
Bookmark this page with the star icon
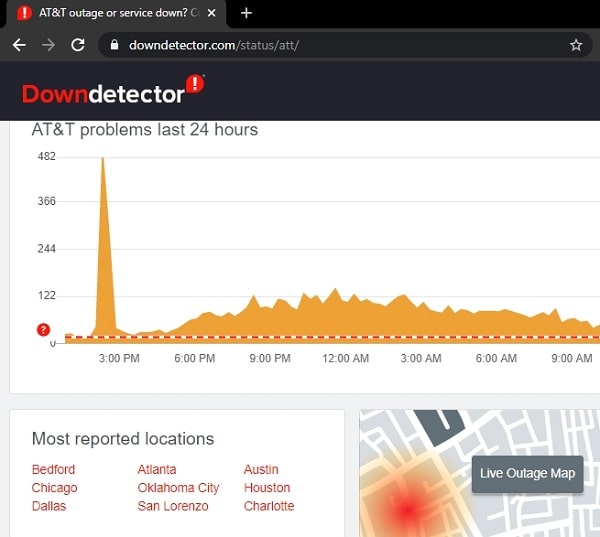click(x=576, y=45)
